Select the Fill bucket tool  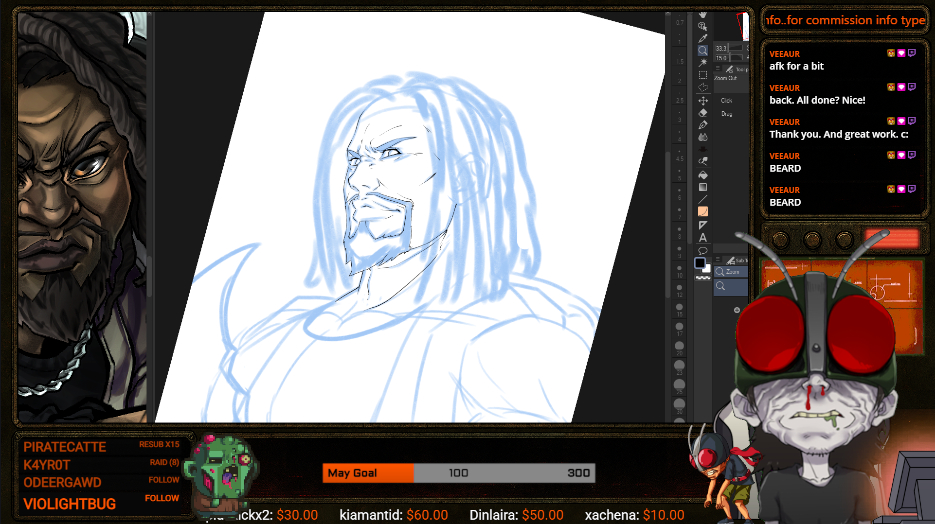point(703,174)
